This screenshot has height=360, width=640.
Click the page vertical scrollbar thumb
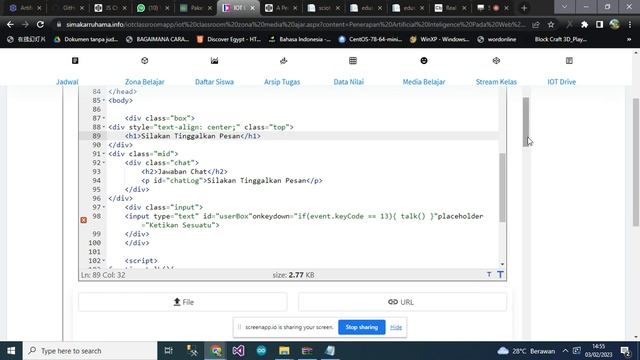tap(636, 162)
